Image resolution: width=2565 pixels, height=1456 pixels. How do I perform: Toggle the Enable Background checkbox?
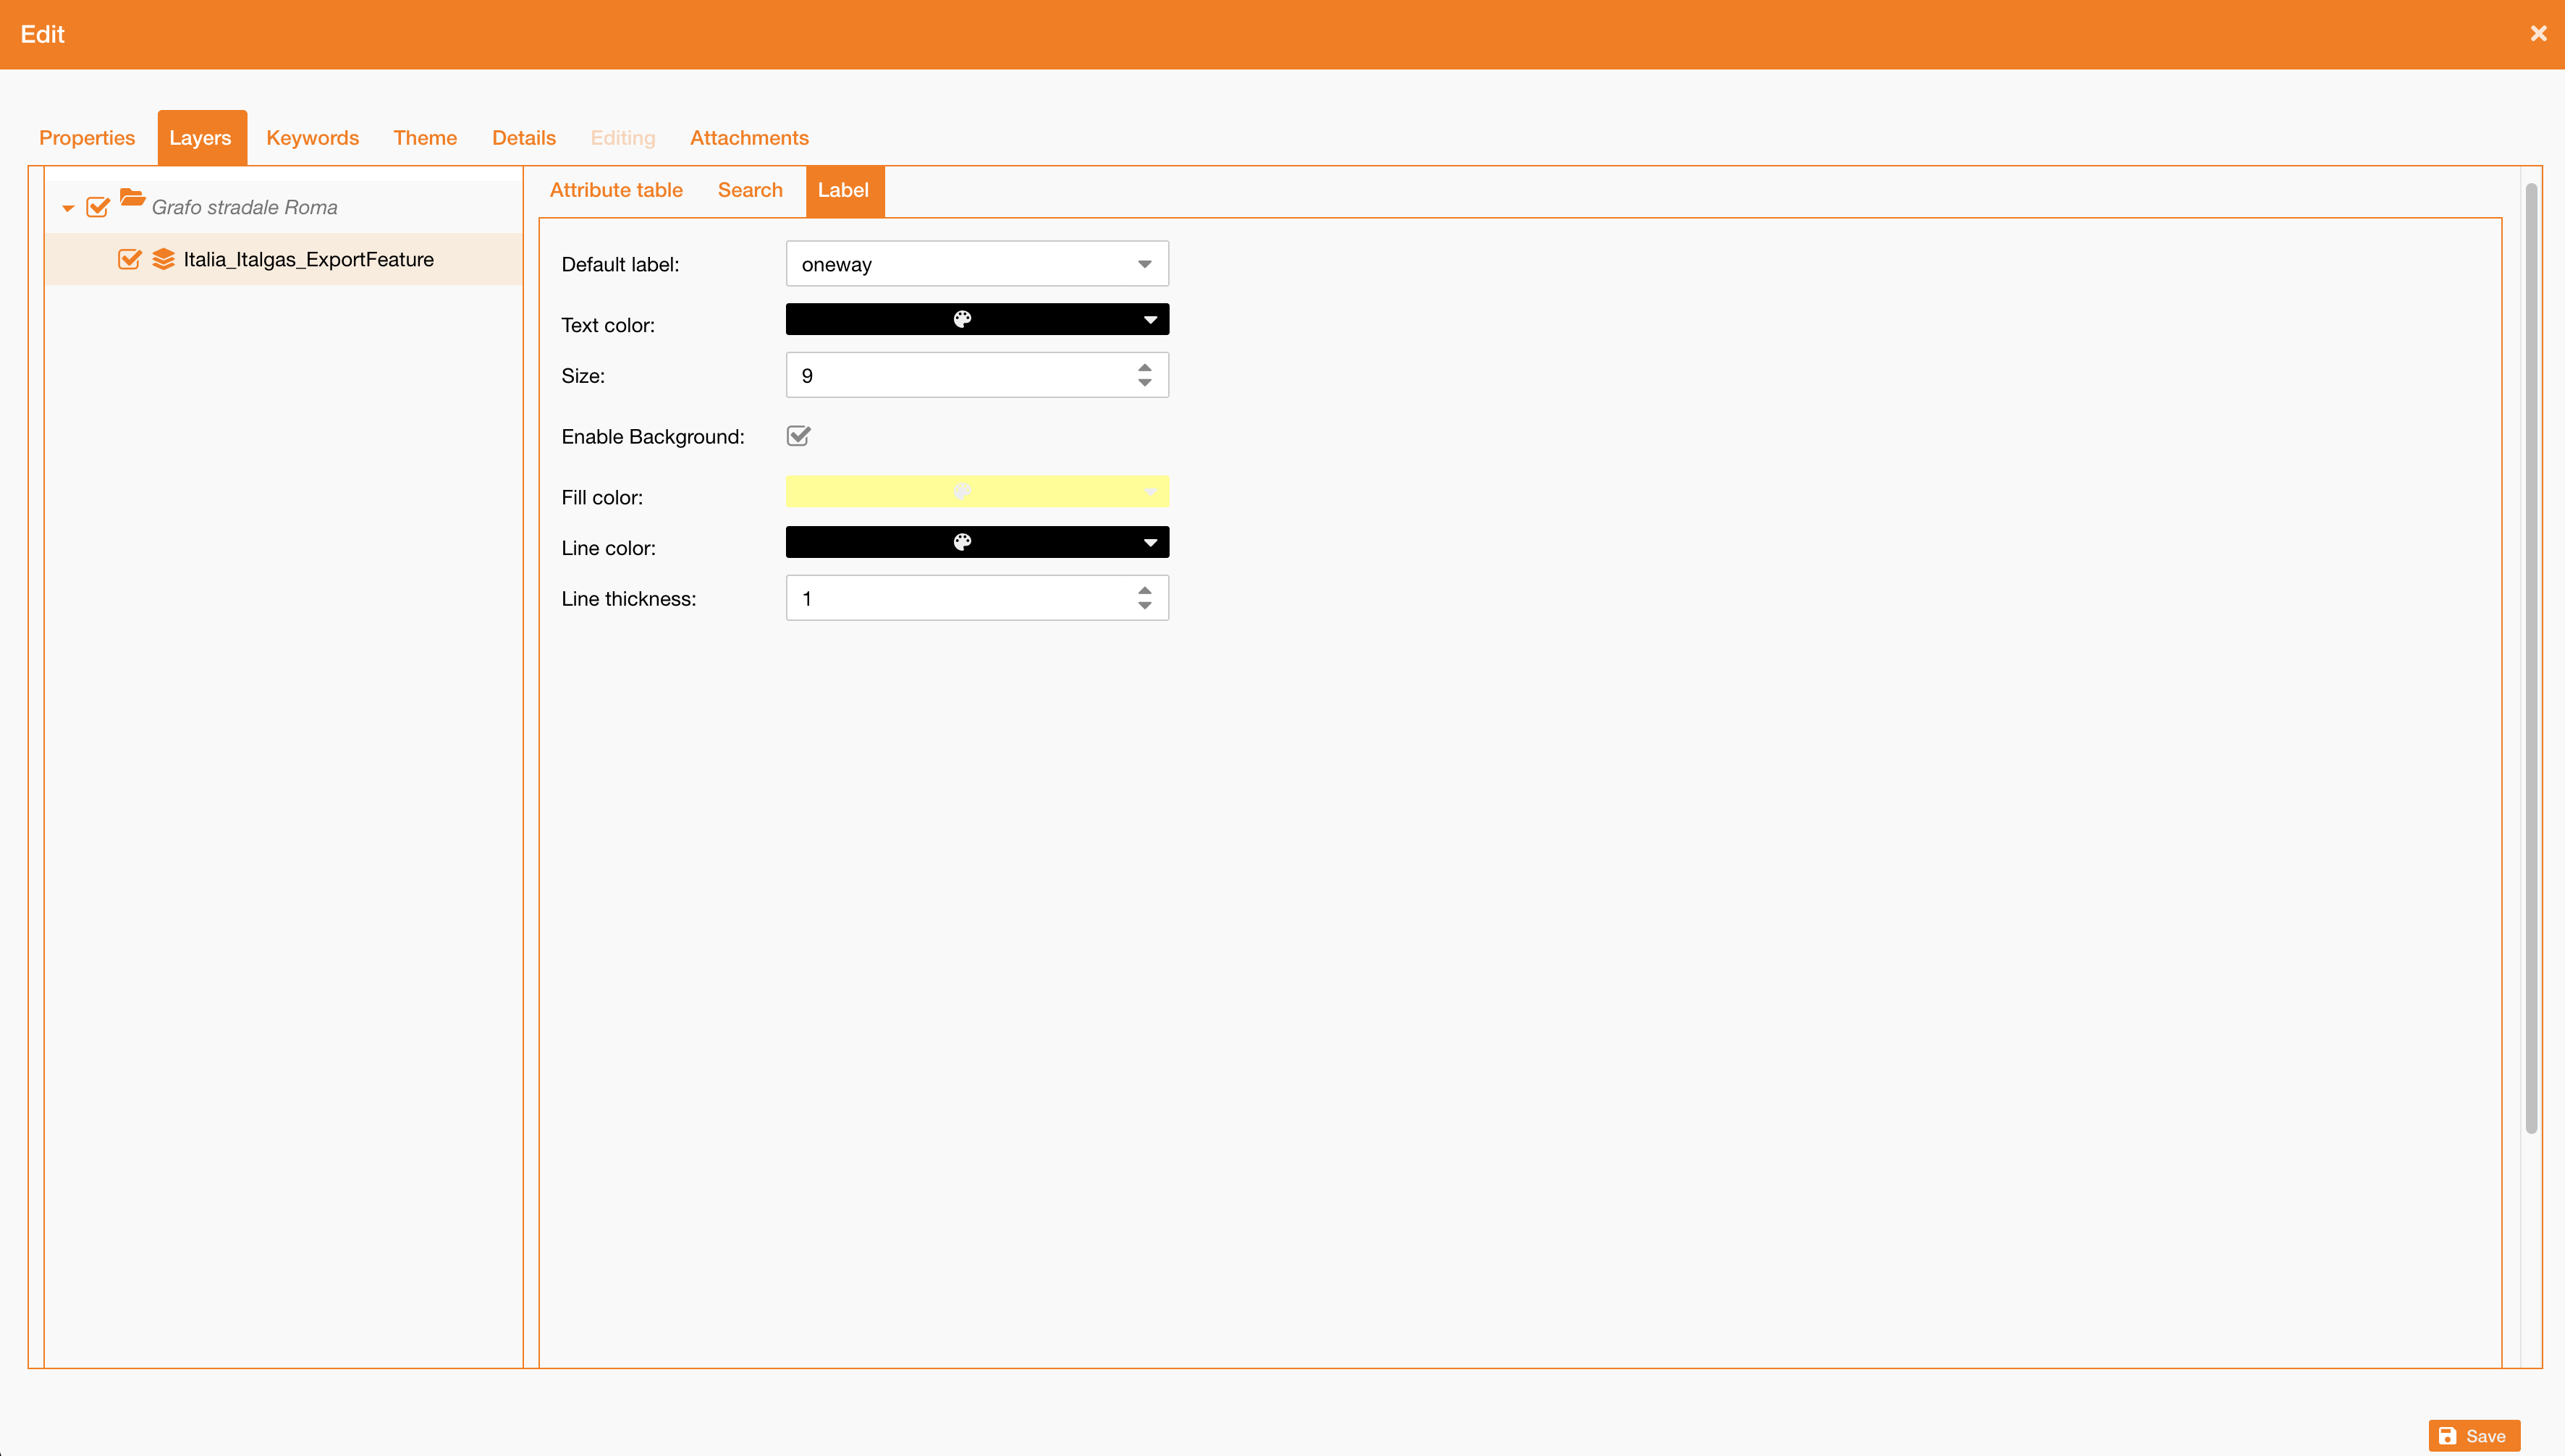tap(798, 436)
